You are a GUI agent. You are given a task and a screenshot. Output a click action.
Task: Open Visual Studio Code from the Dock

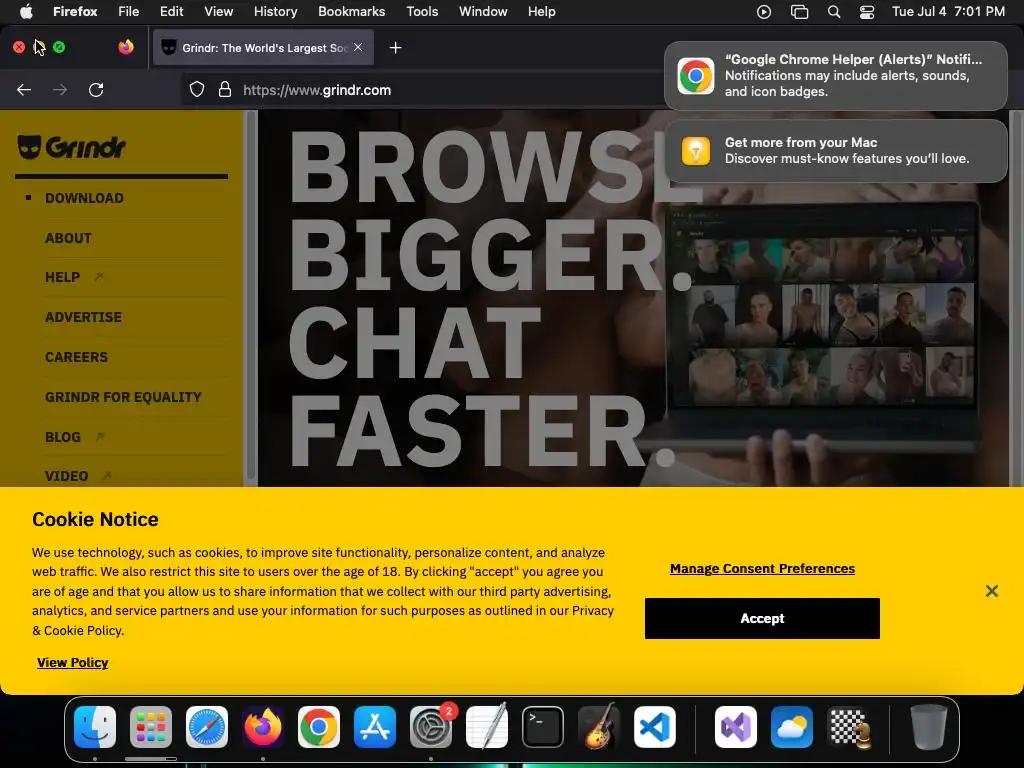(x=654, y=727)
